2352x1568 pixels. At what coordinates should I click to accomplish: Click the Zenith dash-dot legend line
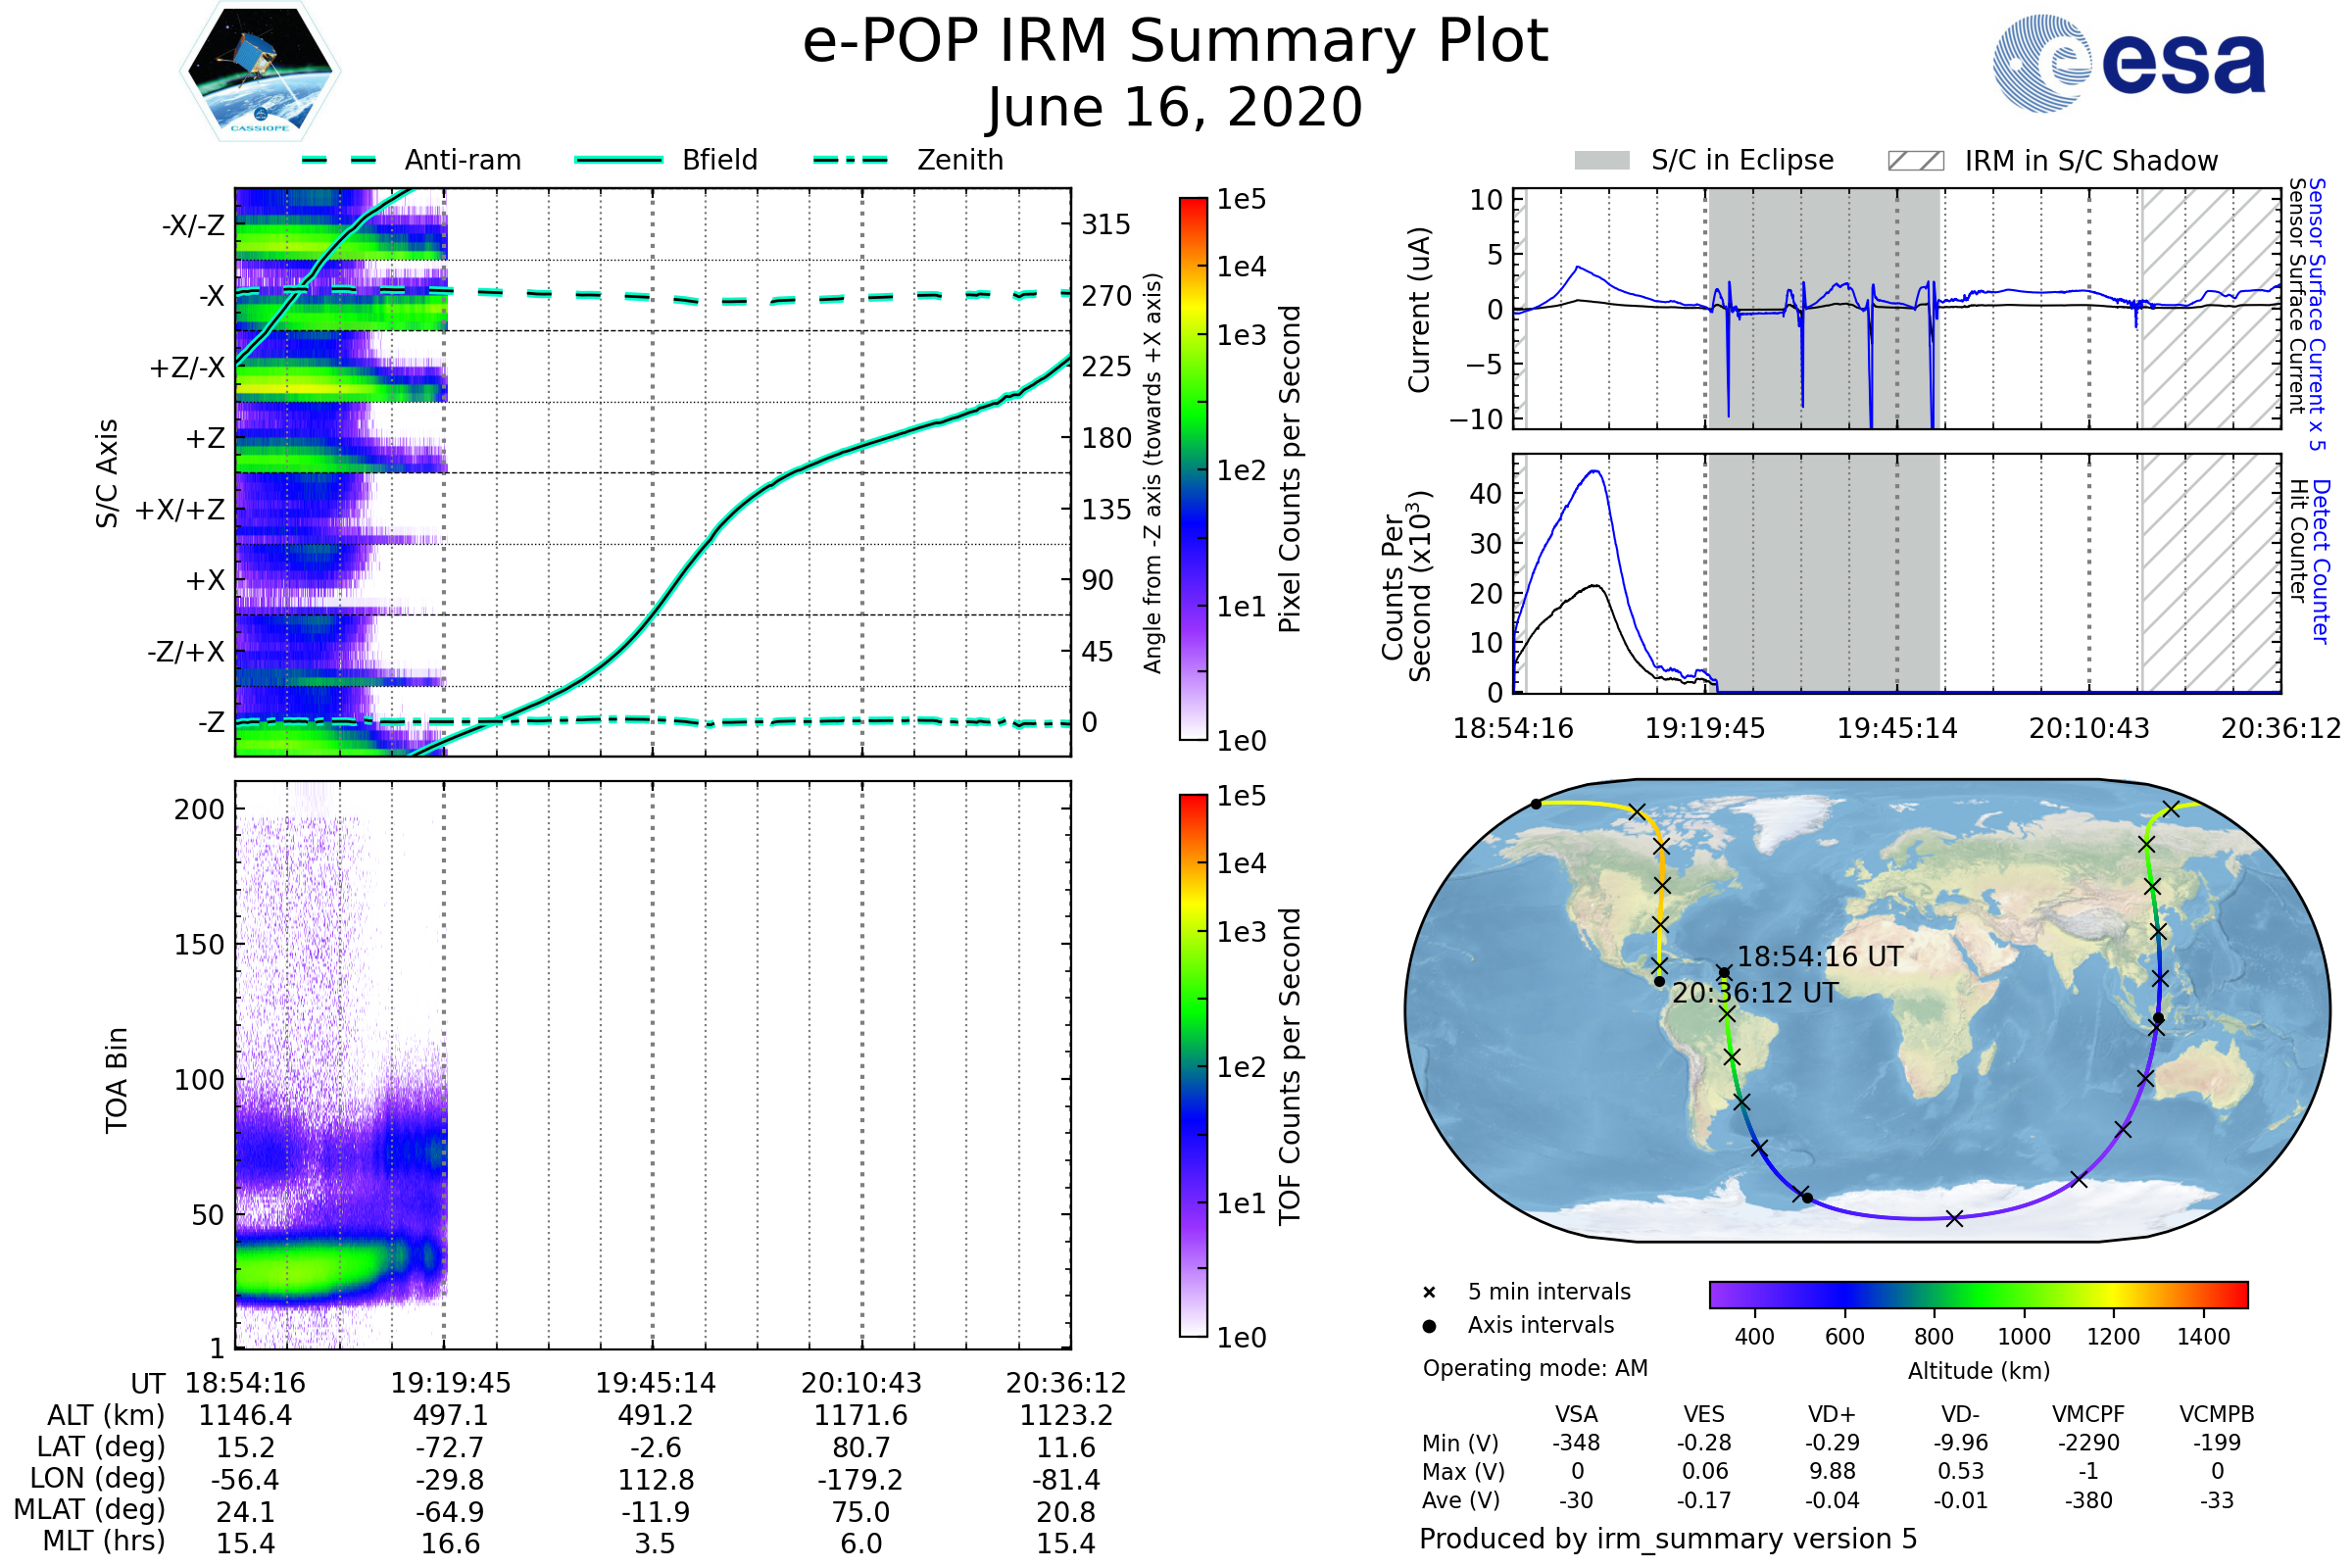851,160
